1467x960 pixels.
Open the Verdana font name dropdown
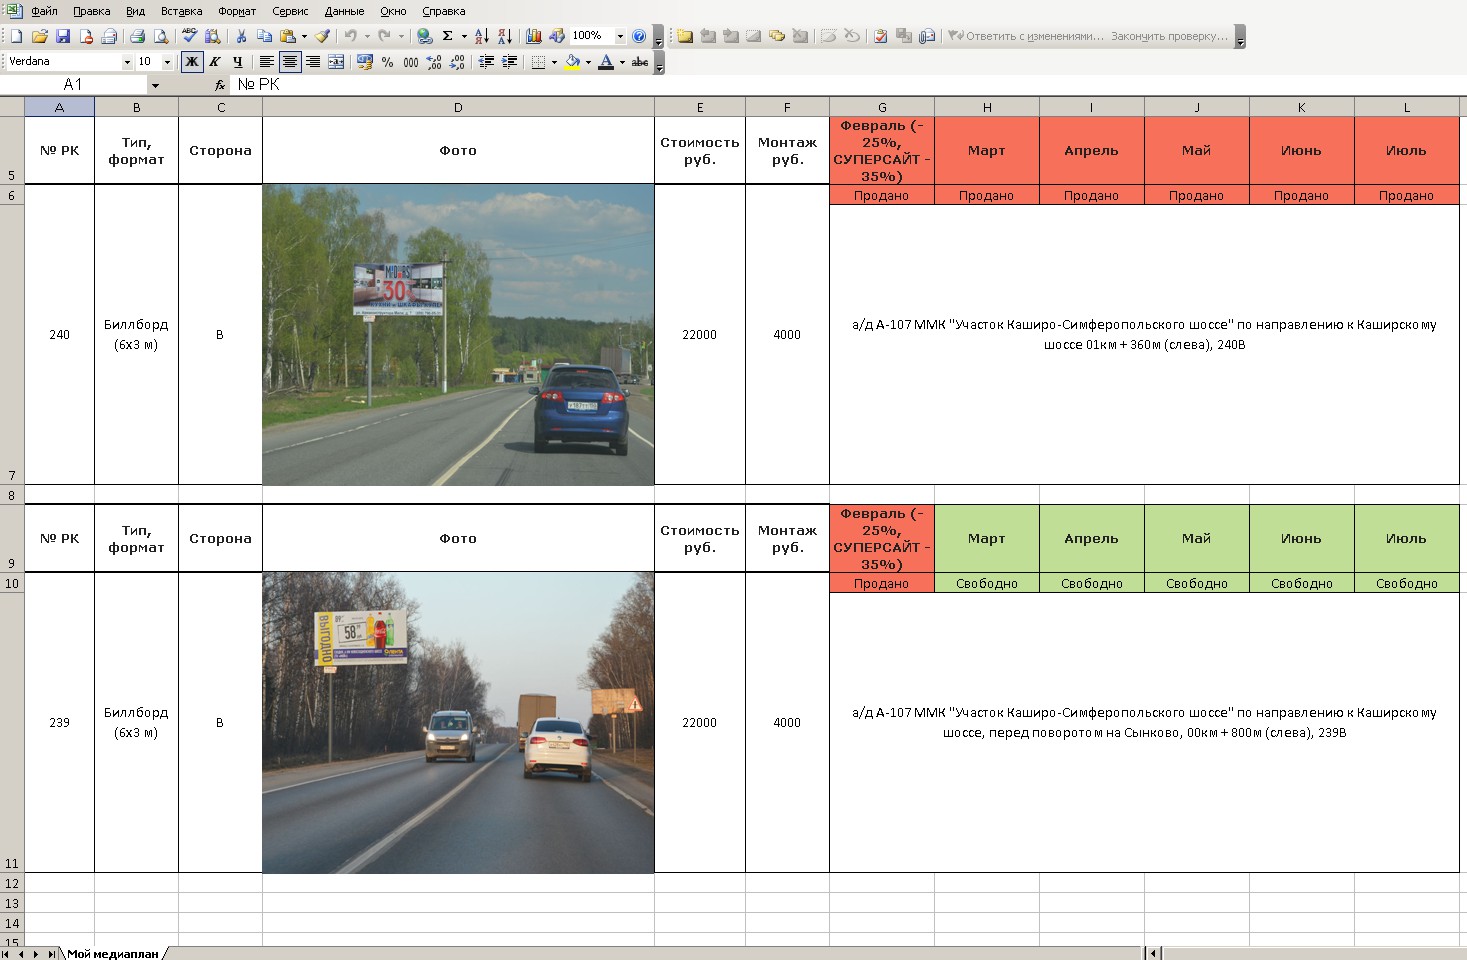pyautogui.click(x=127, y=62)
